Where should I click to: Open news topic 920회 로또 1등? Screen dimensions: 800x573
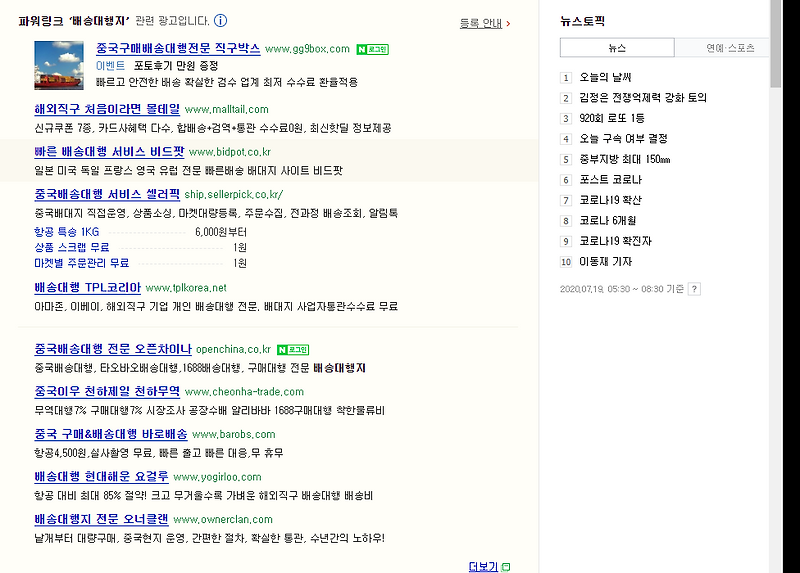coord(612,118)
